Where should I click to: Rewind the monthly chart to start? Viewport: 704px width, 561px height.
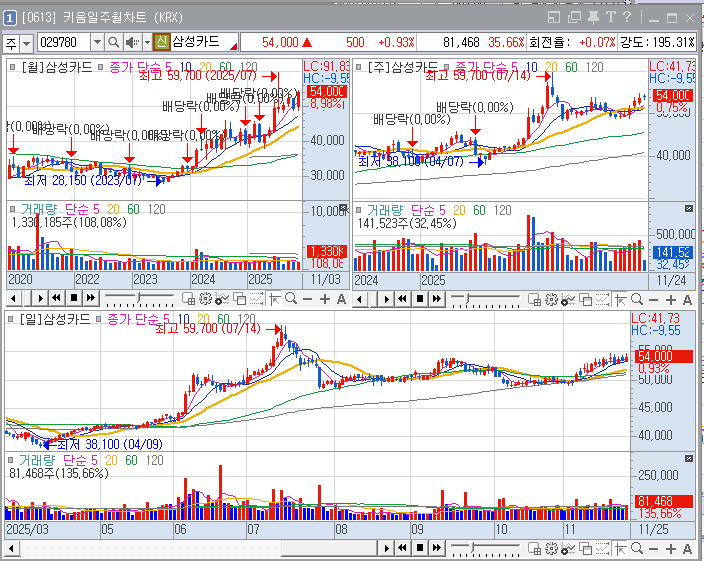[57, 298]
